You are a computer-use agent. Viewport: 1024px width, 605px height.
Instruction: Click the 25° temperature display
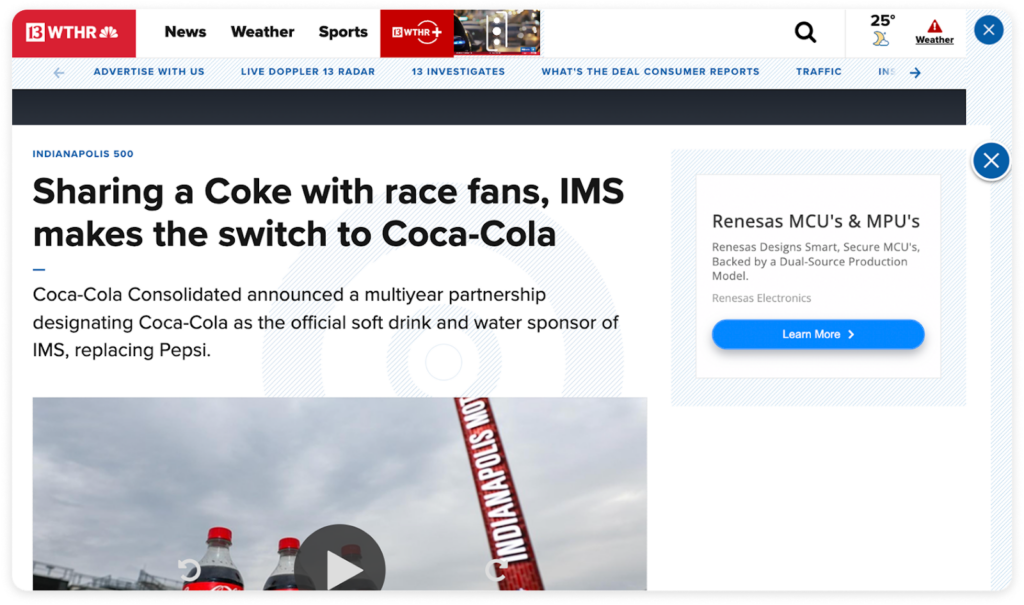(x=879, y=18)
